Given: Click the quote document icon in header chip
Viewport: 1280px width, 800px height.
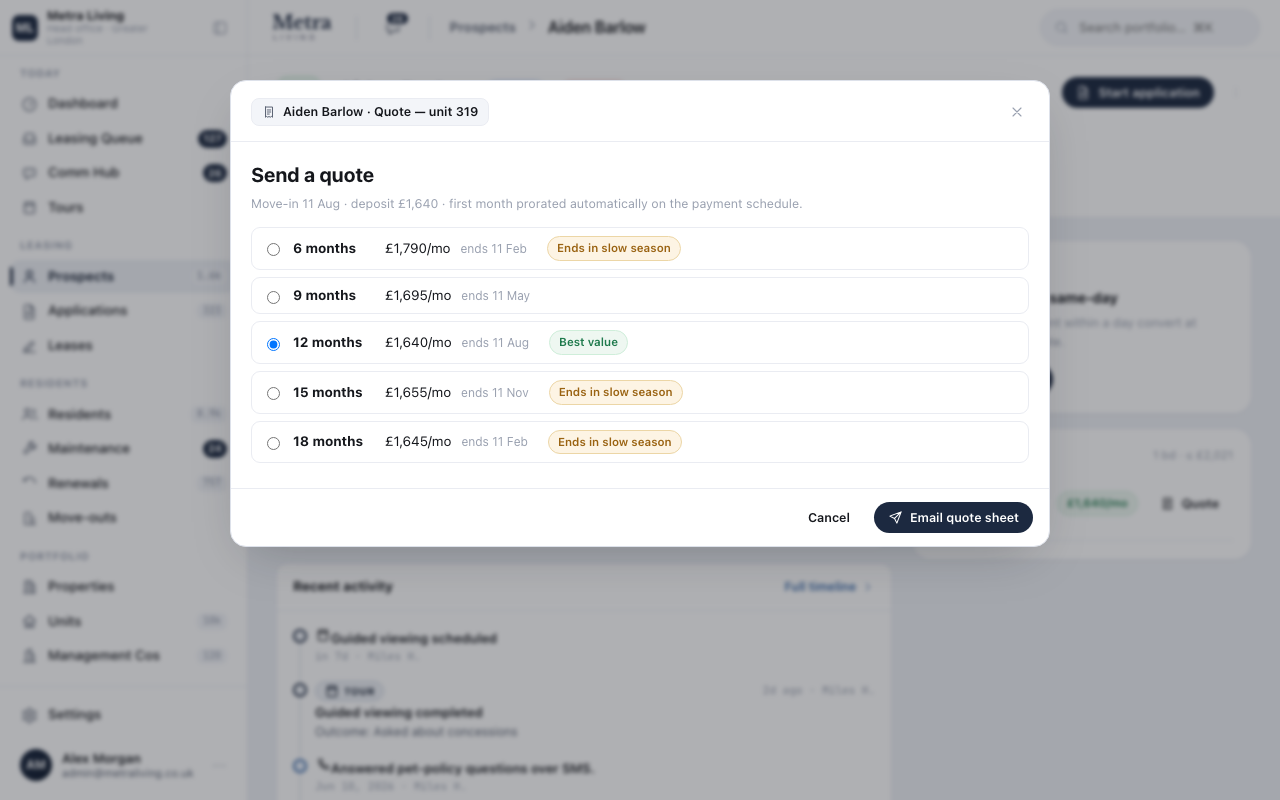Looking at the screenshot, I should 269,112.
